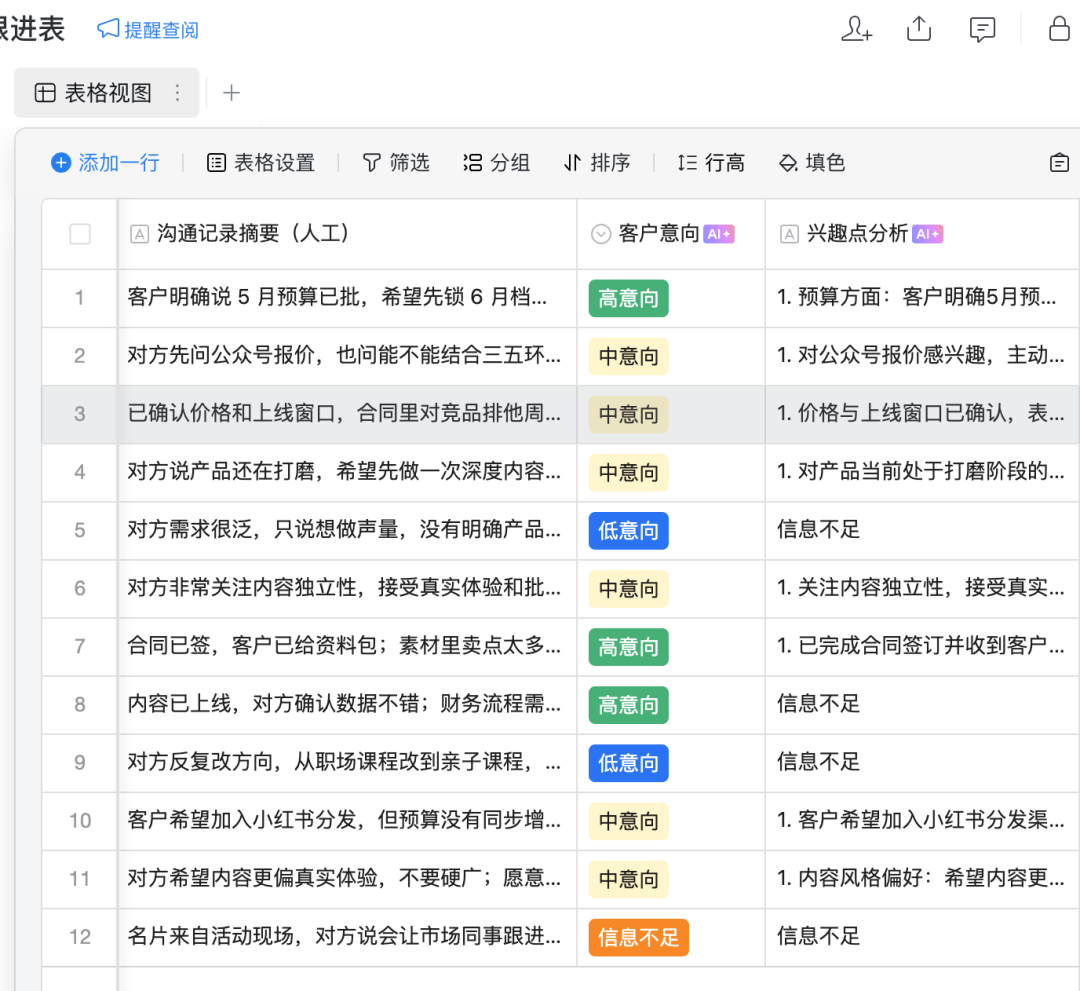Click cell "已确认价格和上线窗口"
This screenshot has width=1080, height=991.
click(x=347, y=414)
